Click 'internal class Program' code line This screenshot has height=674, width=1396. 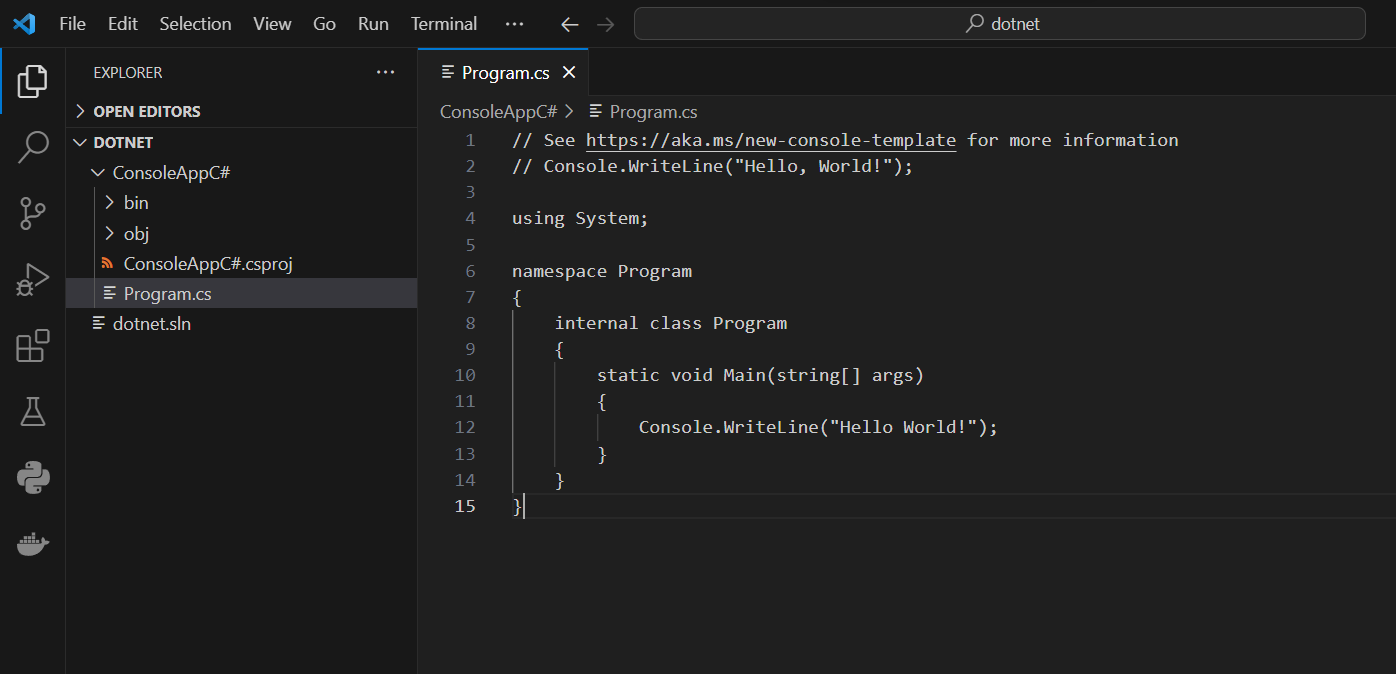pos(670,323)
